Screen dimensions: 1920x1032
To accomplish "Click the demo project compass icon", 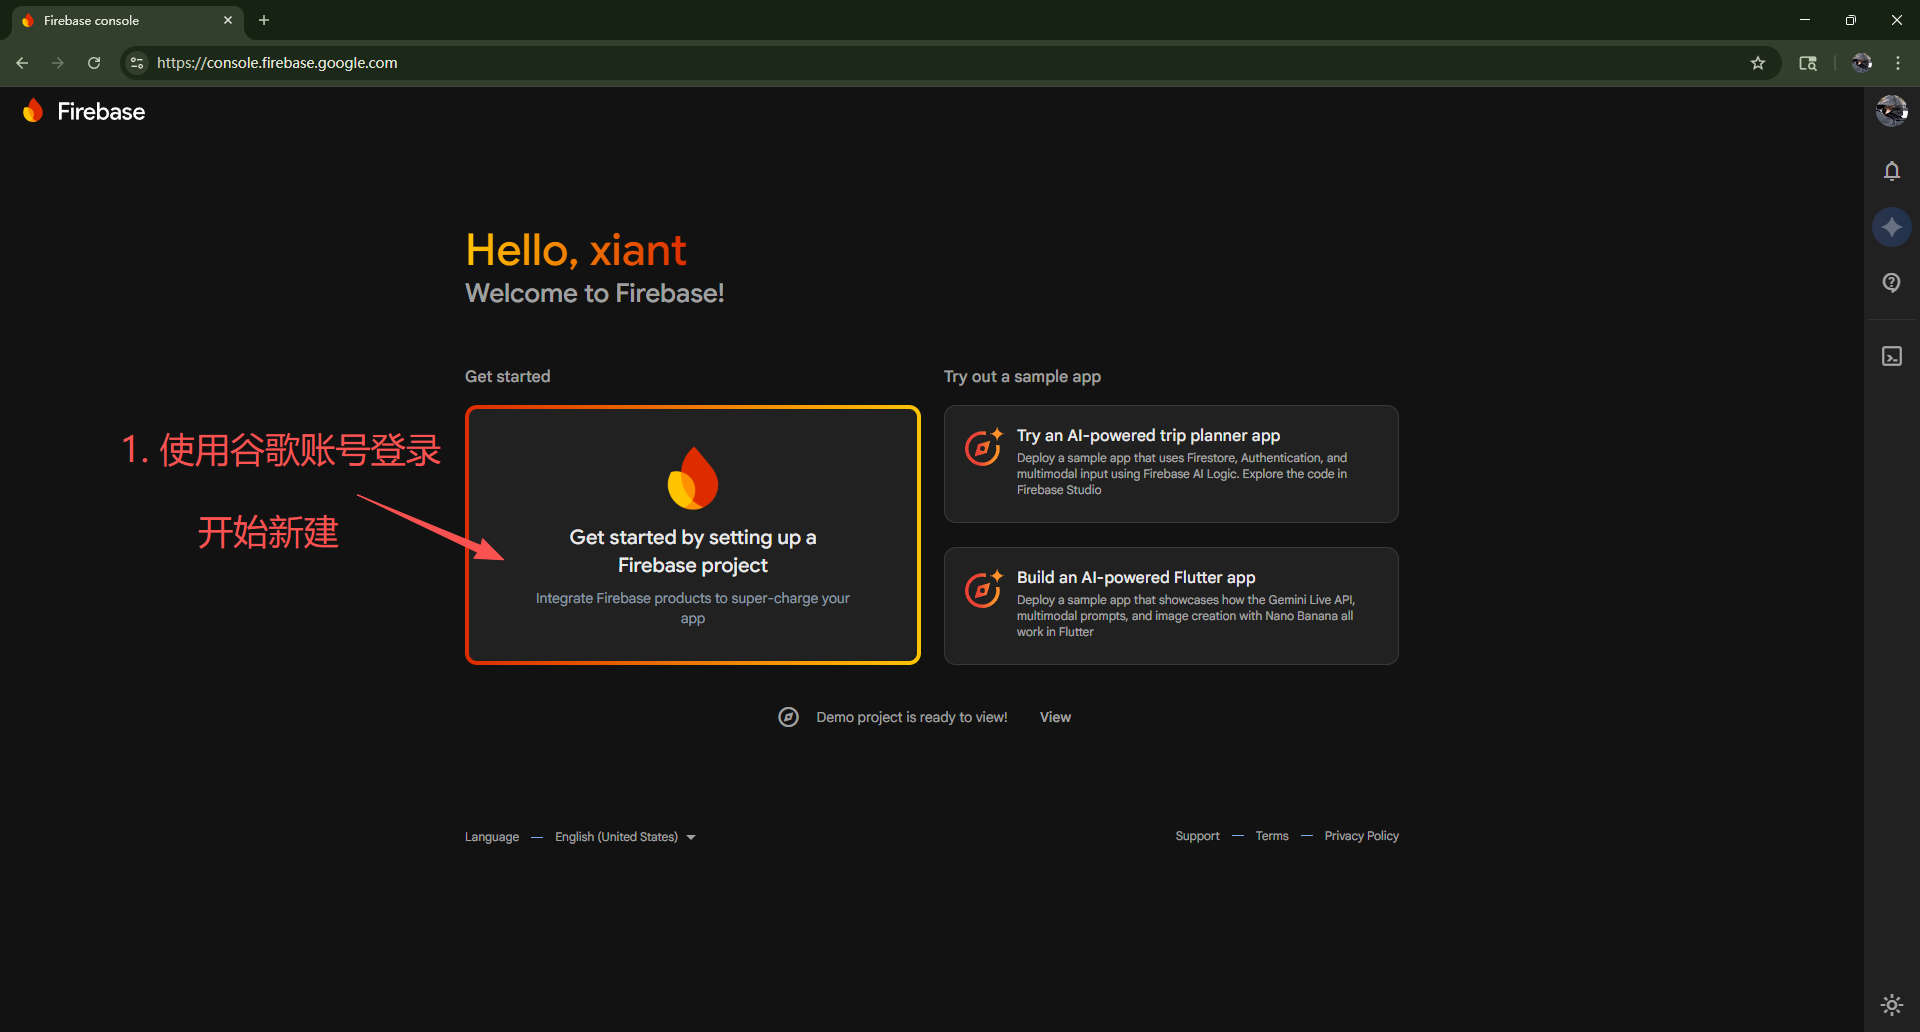I will pos(788,717).
